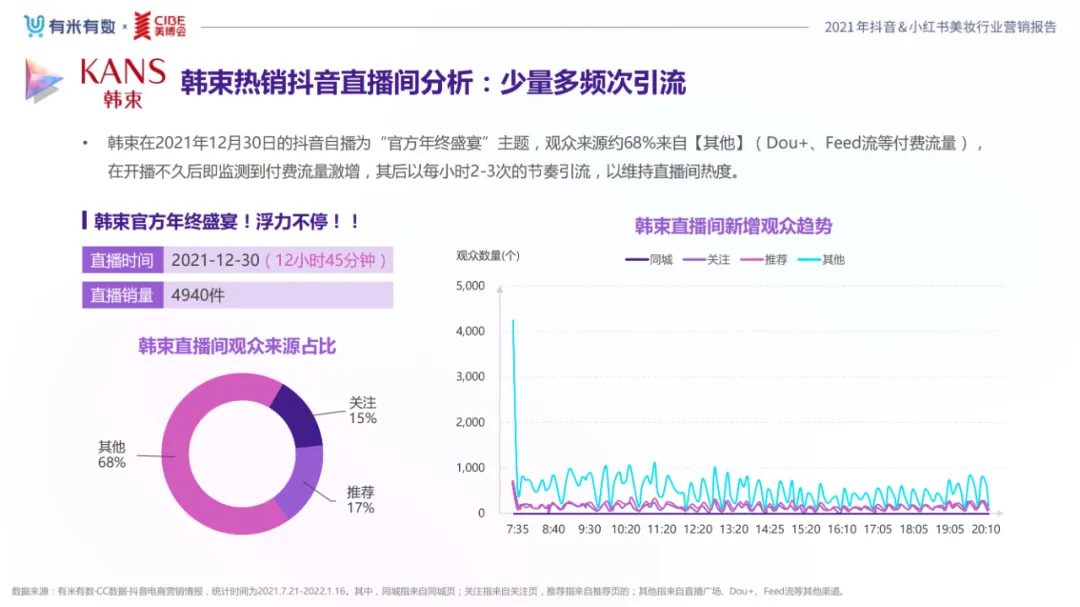This screenshot has width=1080, height=607.
Task: Click the 同城 legend entry
Action: (x=649, y=260)
